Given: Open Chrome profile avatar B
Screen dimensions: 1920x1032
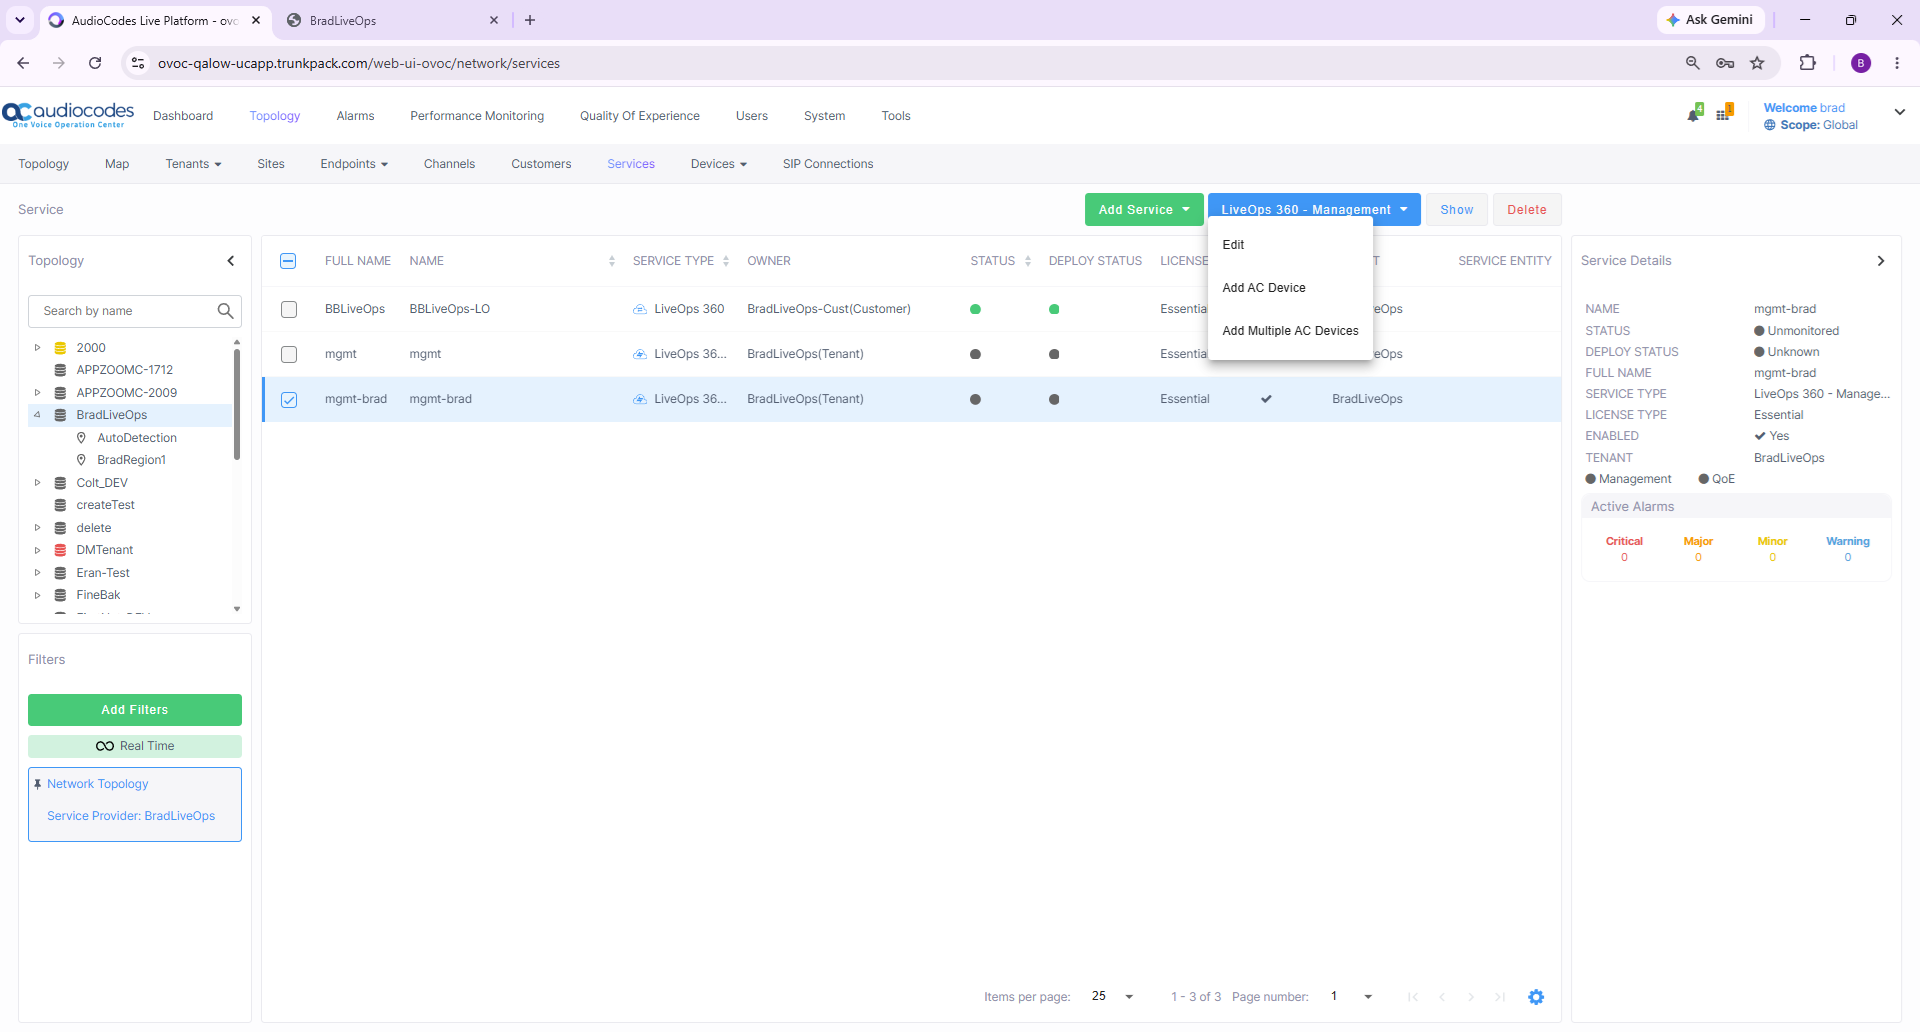Looking at the screenshot, I should click(1861, 63).
